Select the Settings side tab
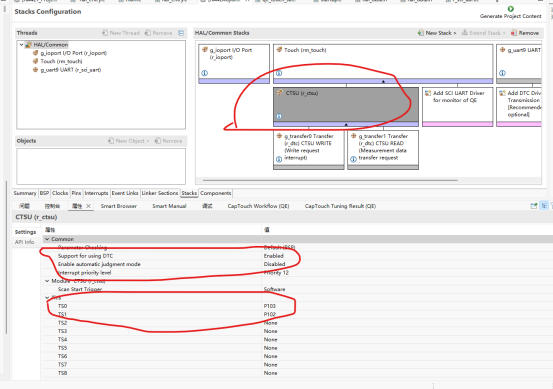553x389 pixels. [x=25, y=232]
